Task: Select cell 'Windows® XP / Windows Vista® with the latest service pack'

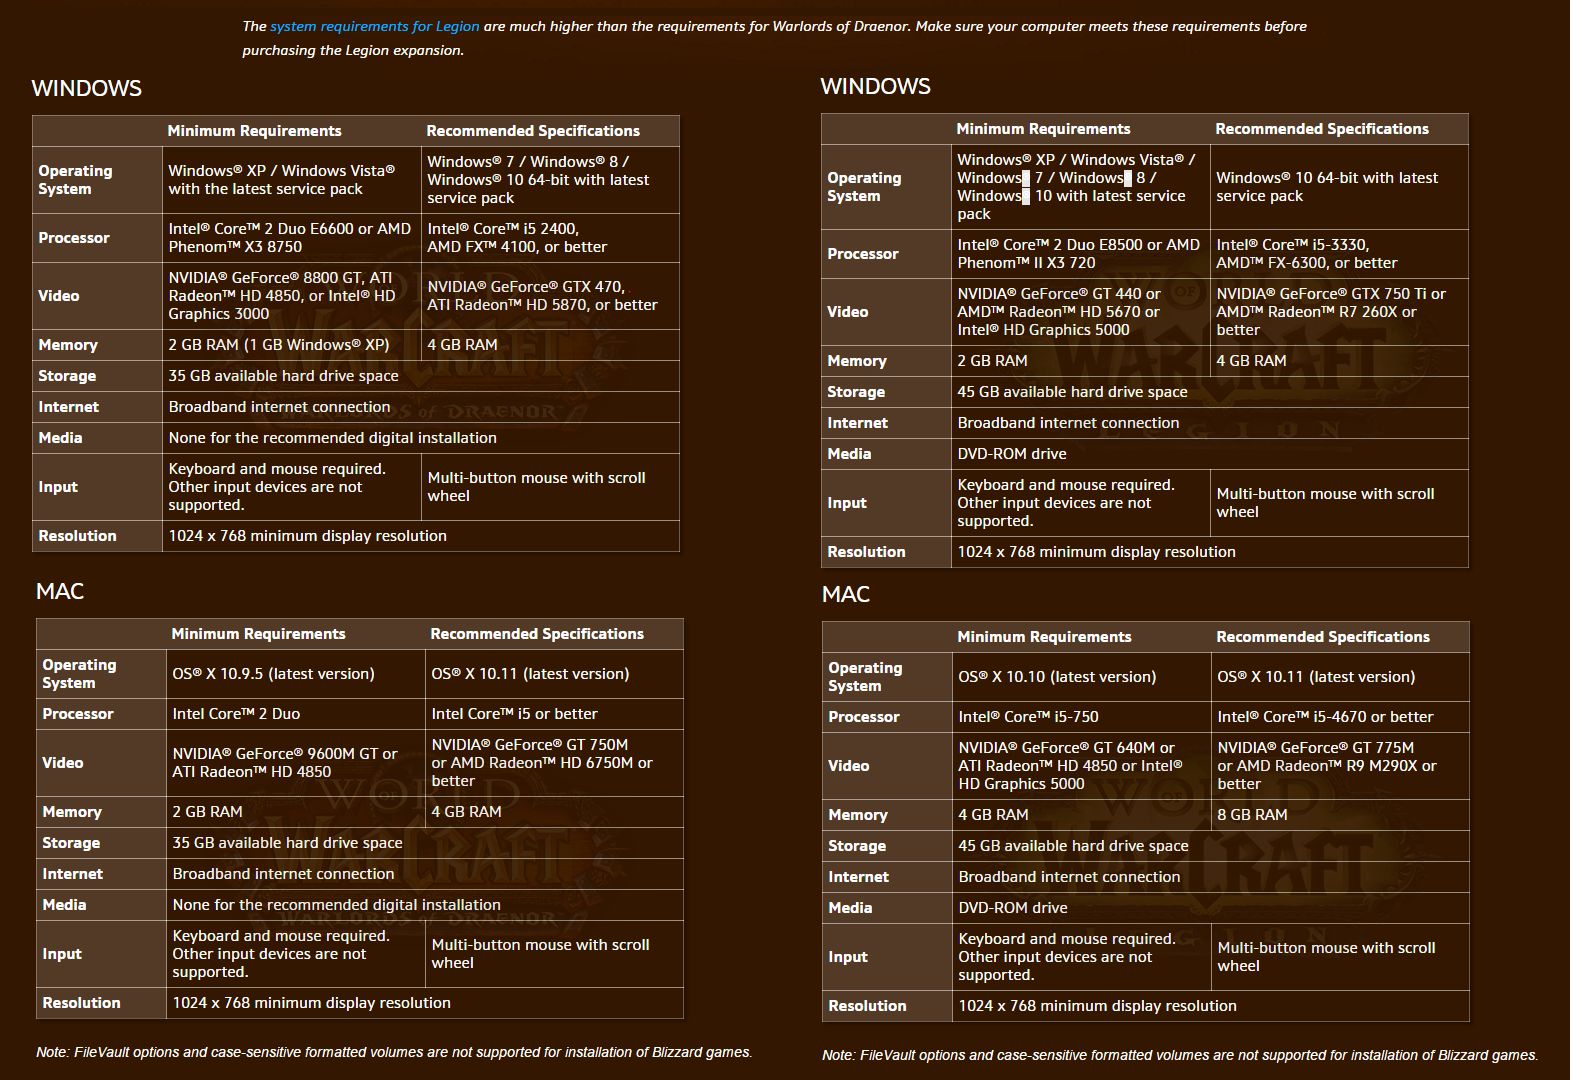Action: [x=292, y=180]
